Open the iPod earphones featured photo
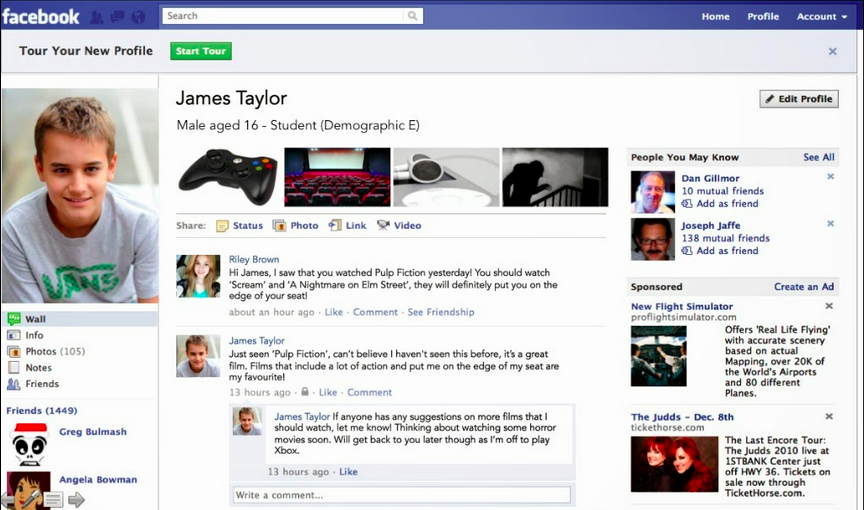 pyautogui.click(x=446, y=177)
